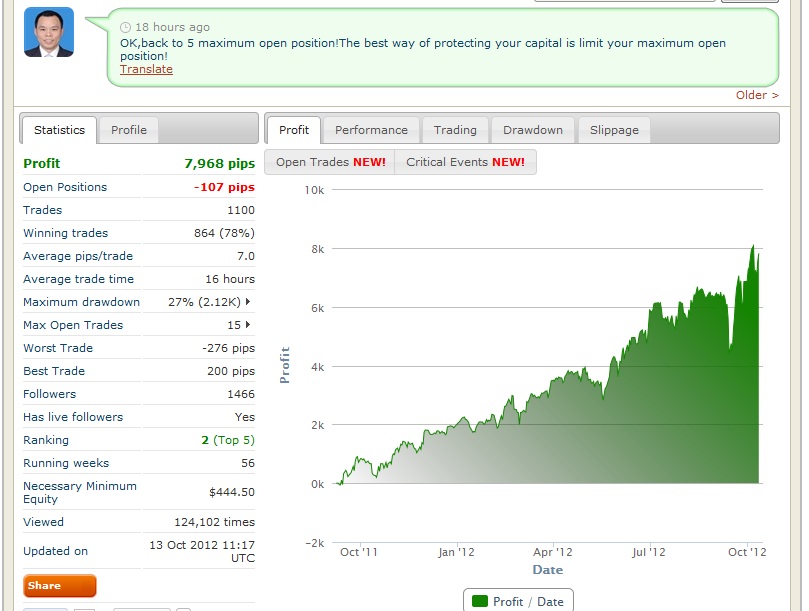Switch to the Profile tab
This screenshot has height=611, width=809.
pyautogui.click(x=128, y=130)
